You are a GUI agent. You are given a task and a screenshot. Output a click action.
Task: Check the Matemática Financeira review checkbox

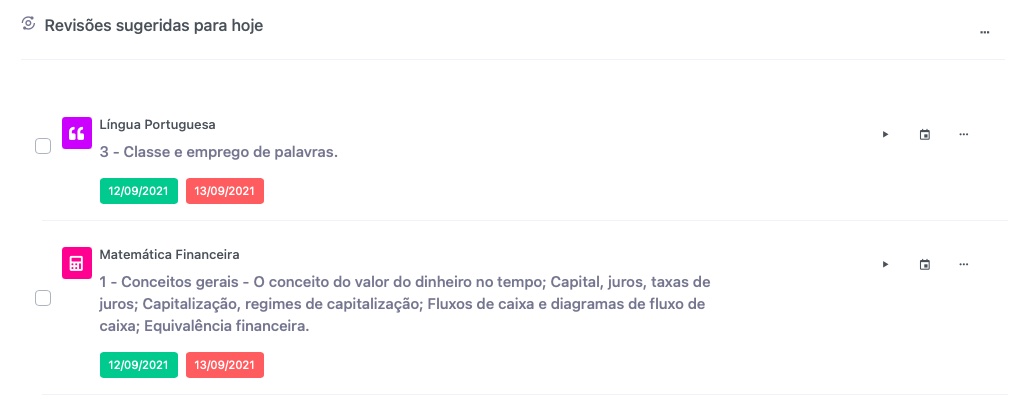pyautogui.click(x=43, y=298)
